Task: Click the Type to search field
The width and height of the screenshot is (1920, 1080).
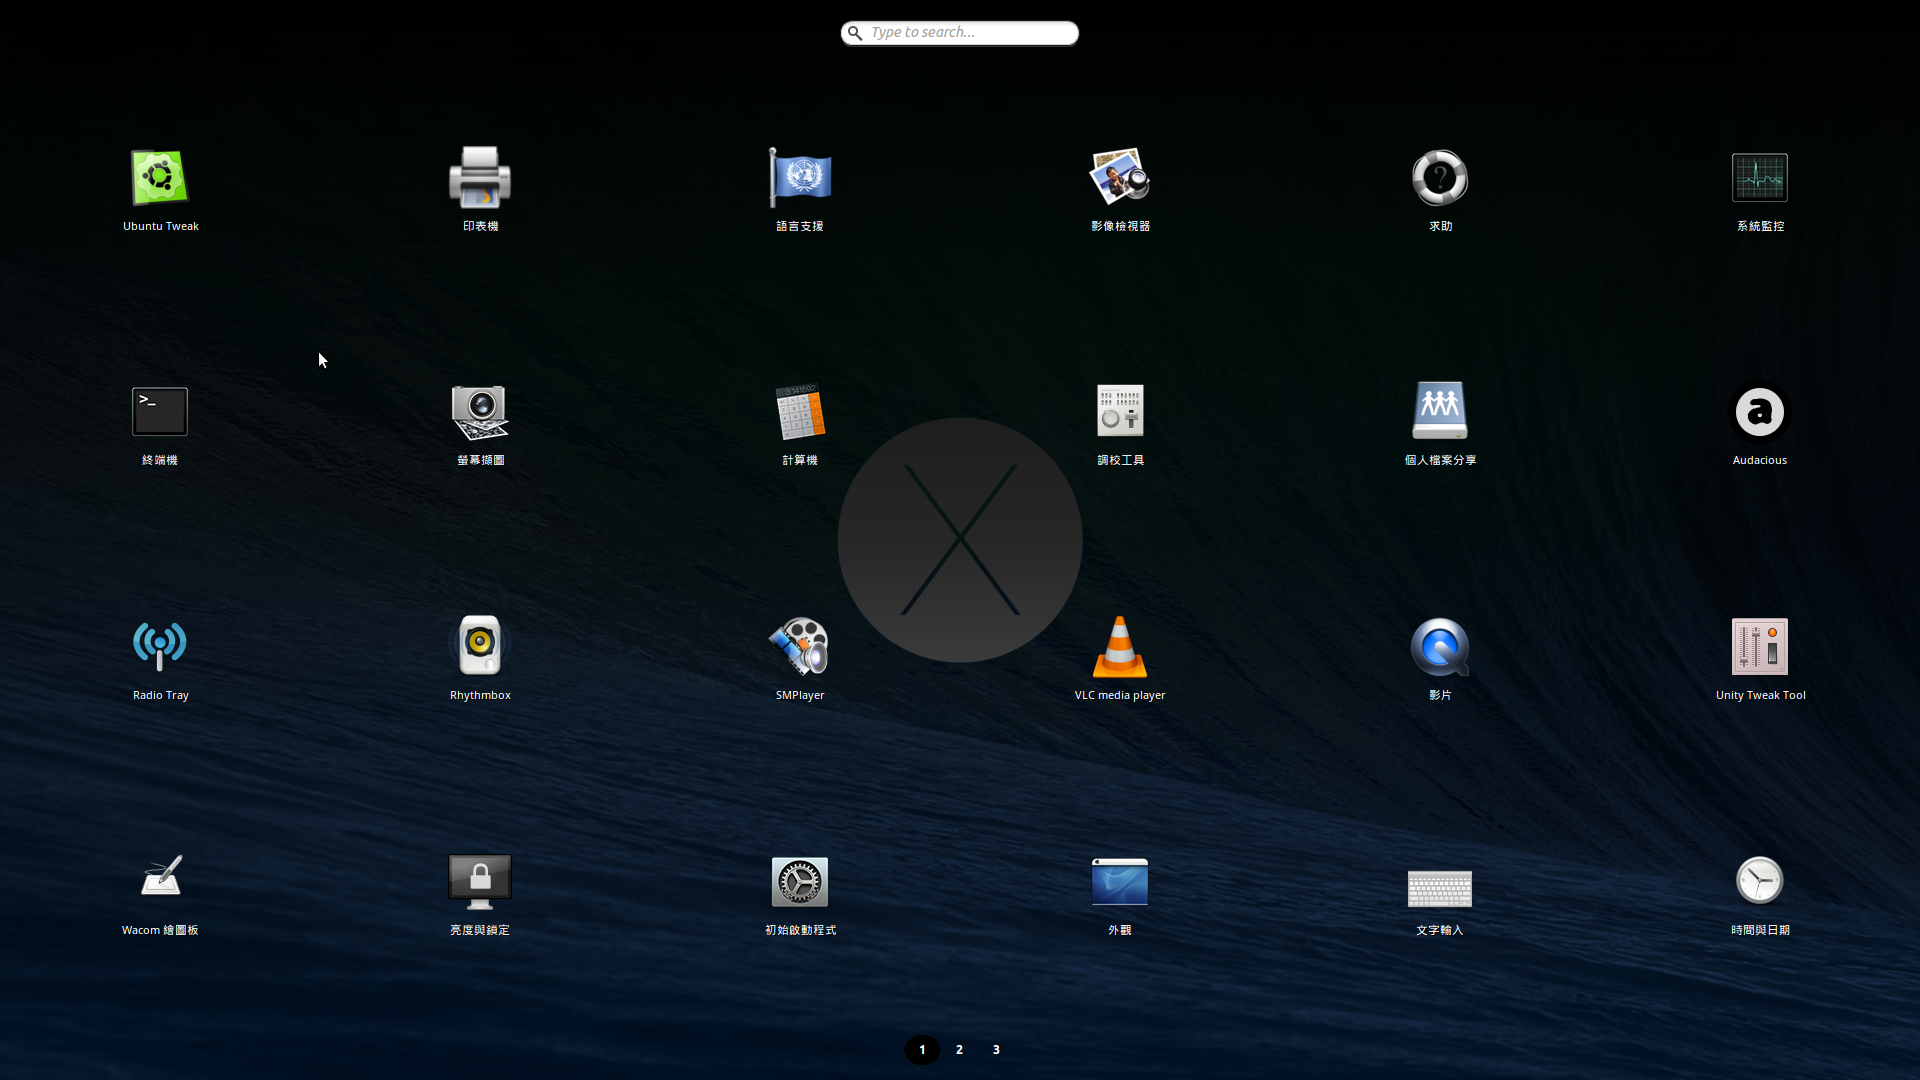Action: click(x=960, y=33)
